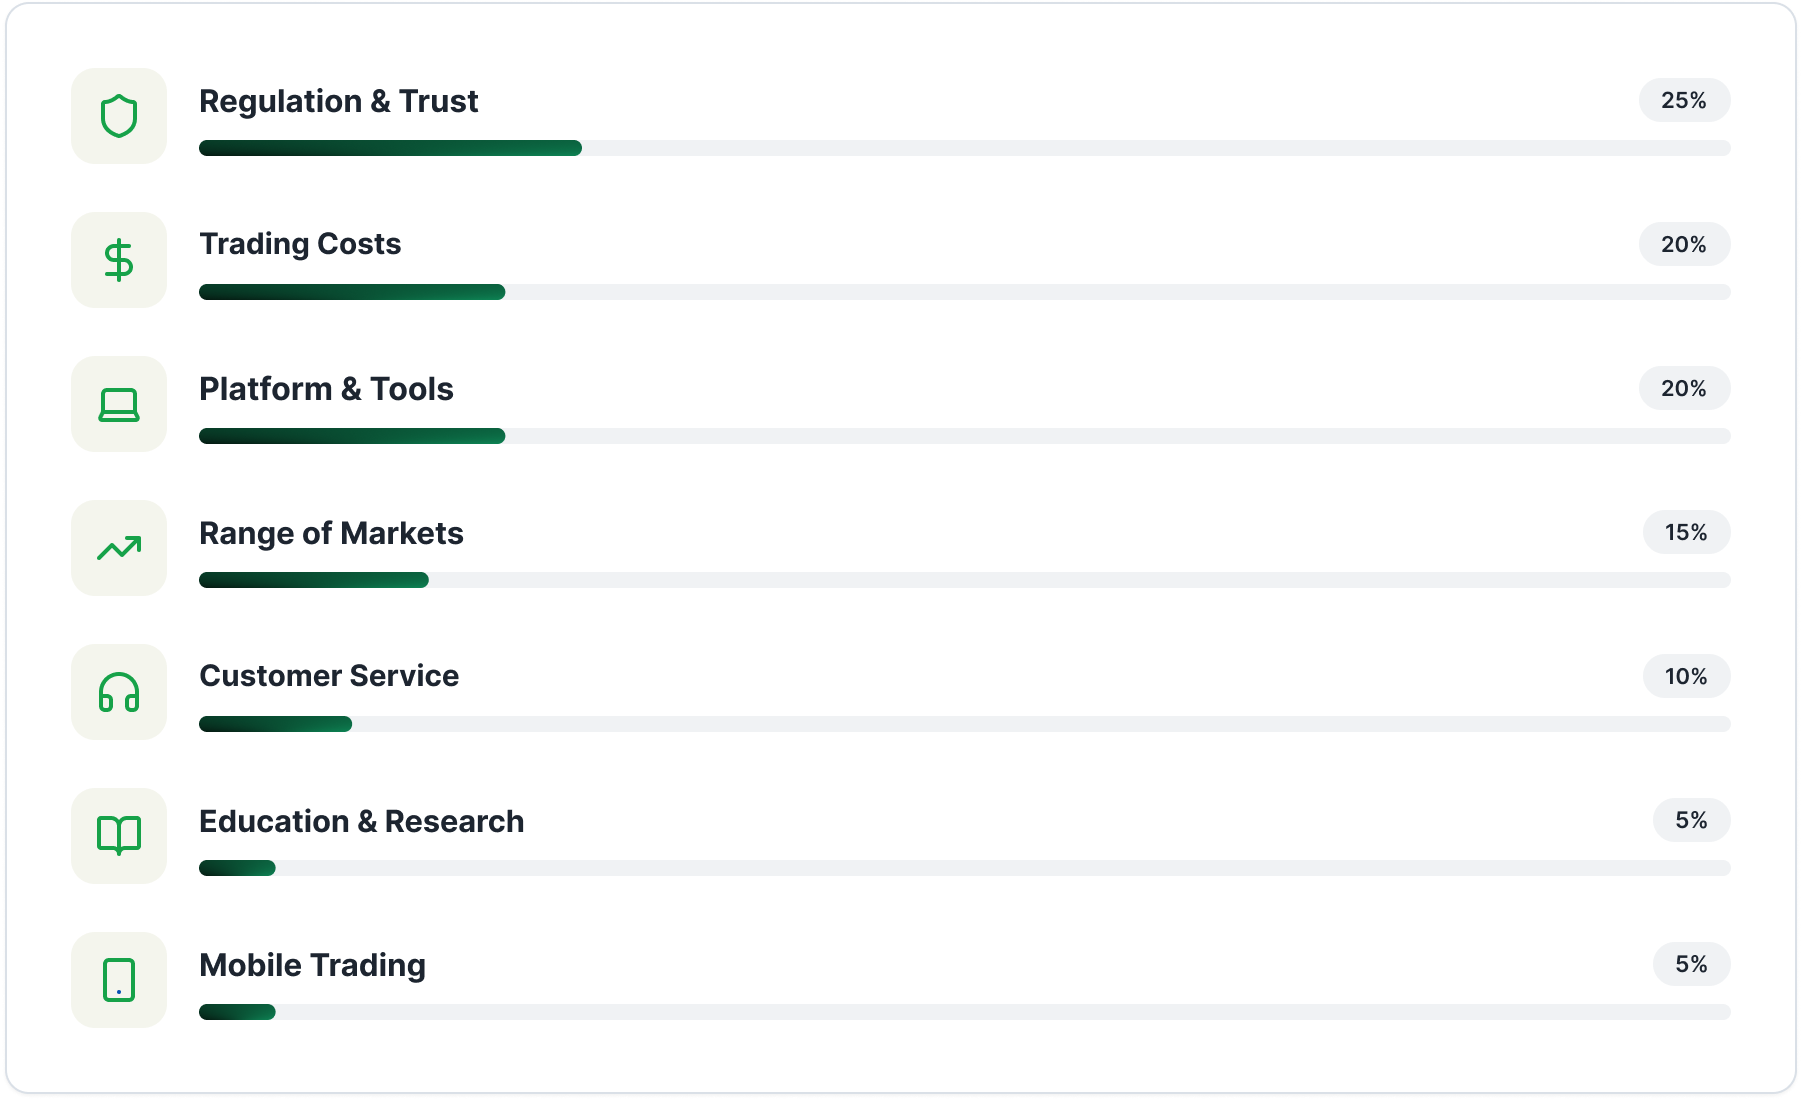
Task: Click the 10% Customer Service badge
Action: (x=1686, y=676)
